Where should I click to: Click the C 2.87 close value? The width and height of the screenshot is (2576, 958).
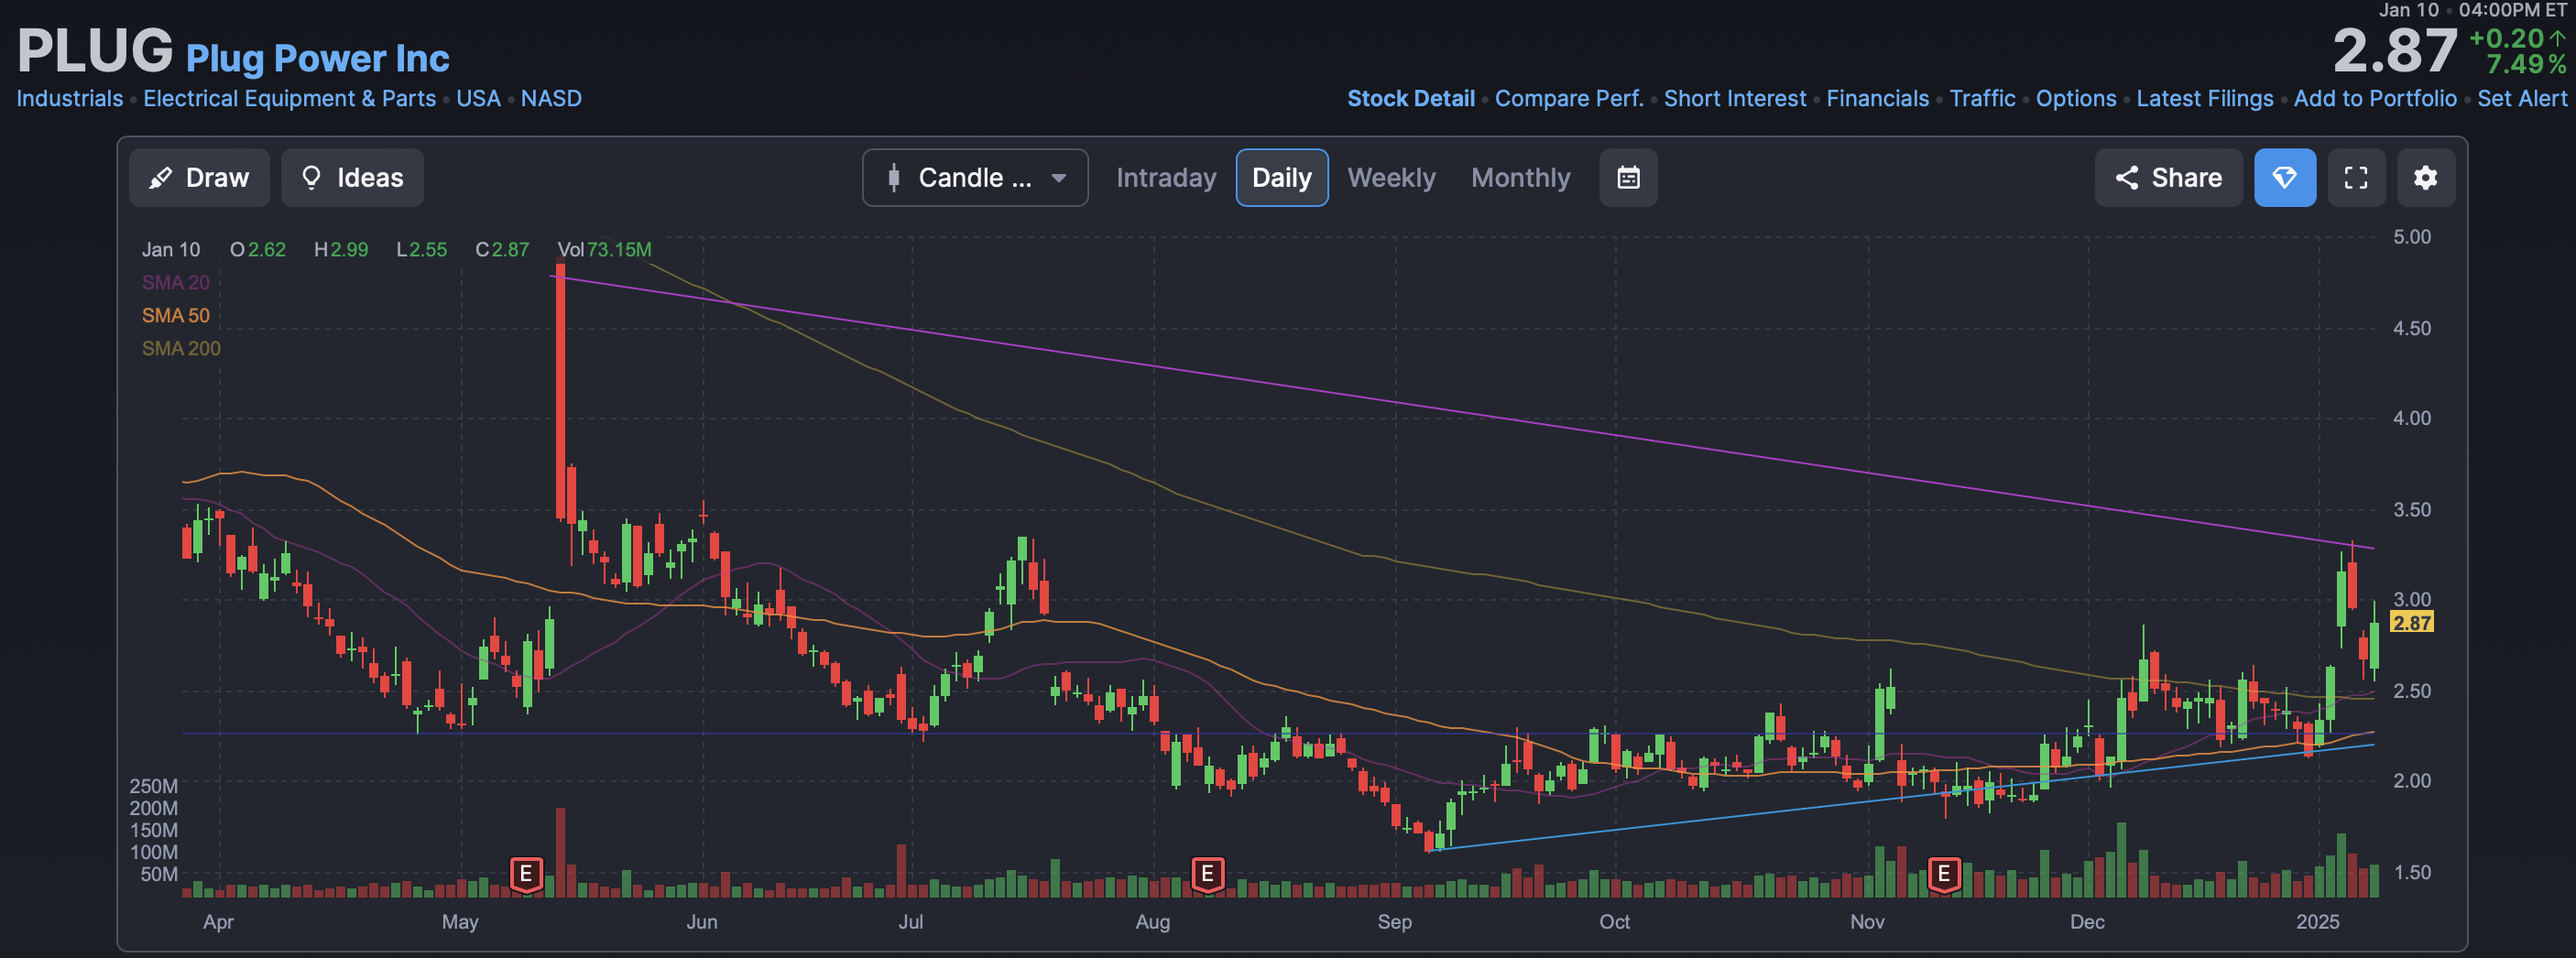(502, 250)
